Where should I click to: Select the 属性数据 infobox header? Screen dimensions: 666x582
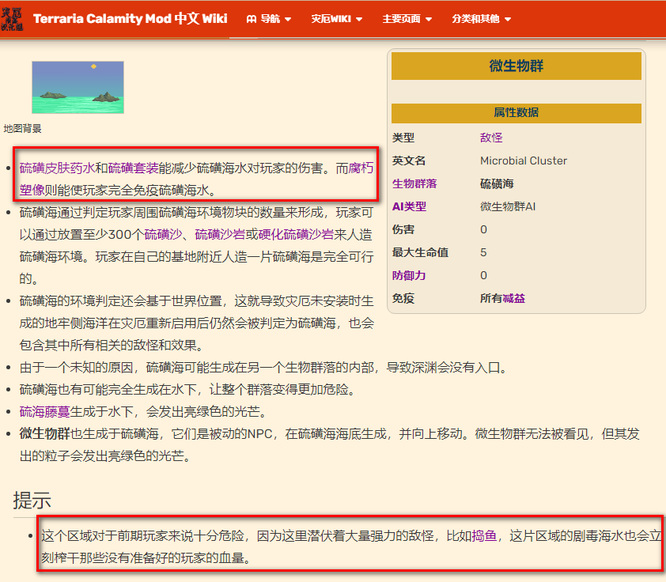[x=516, y=113]
